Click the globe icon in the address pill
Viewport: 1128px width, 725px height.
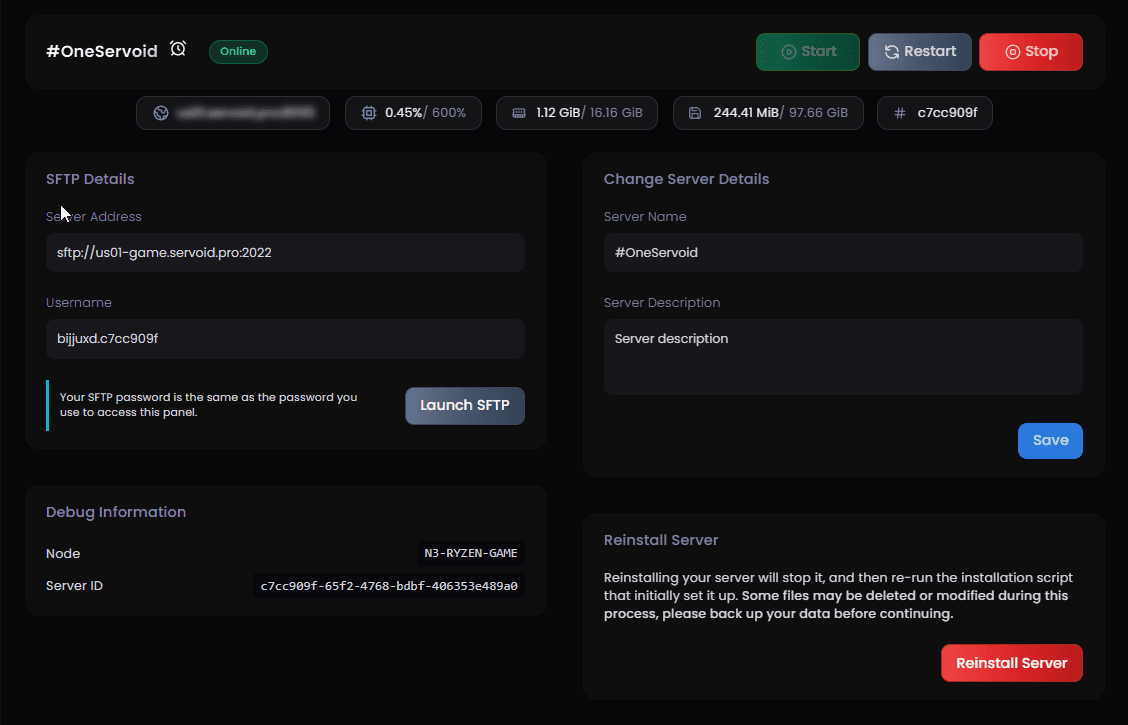coord(160,113)
